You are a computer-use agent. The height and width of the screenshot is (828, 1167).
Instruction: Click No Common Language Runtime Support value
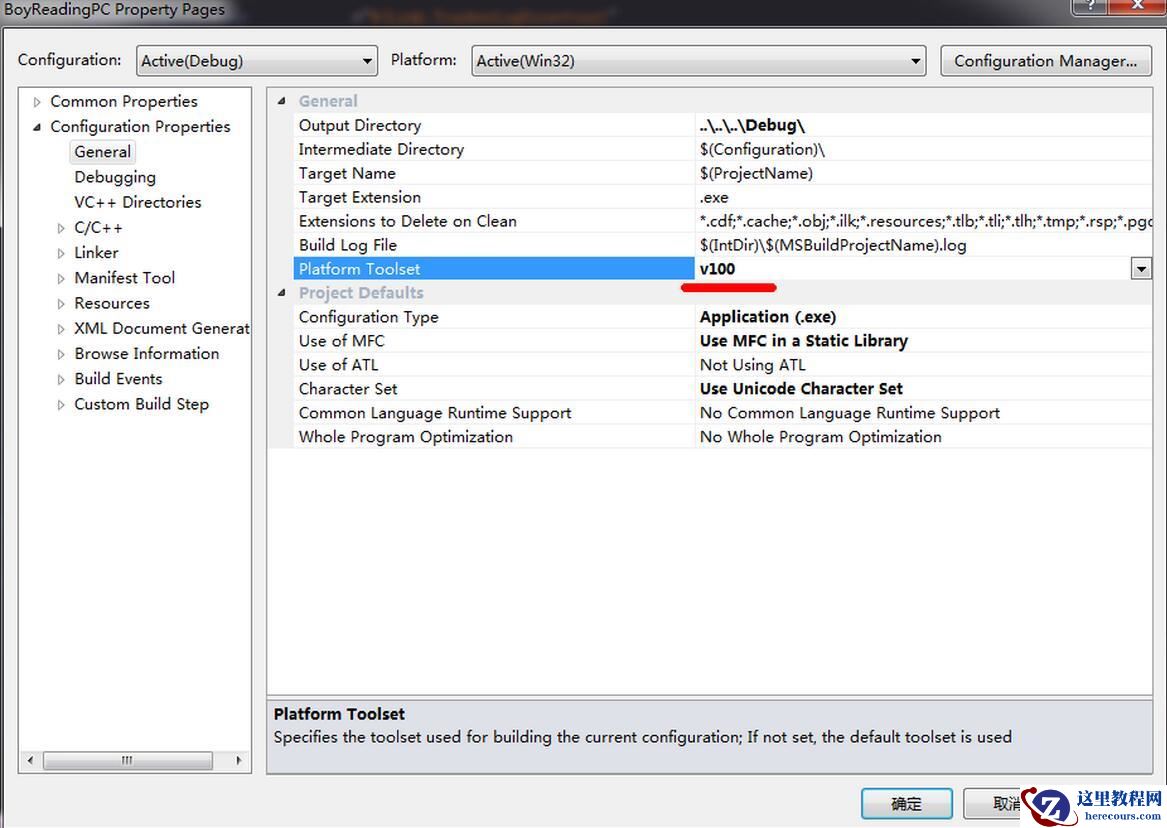coord(849,413)
